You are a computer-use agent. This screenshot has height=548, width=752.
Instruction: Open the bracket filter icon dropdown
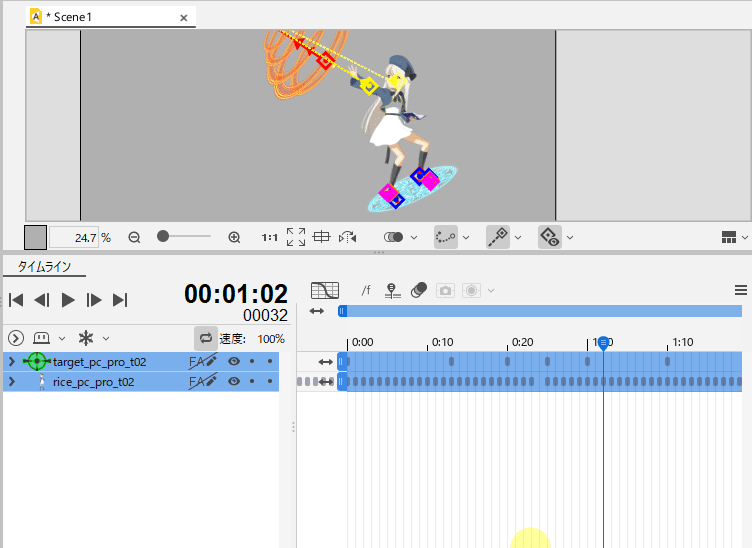point(62,338)
